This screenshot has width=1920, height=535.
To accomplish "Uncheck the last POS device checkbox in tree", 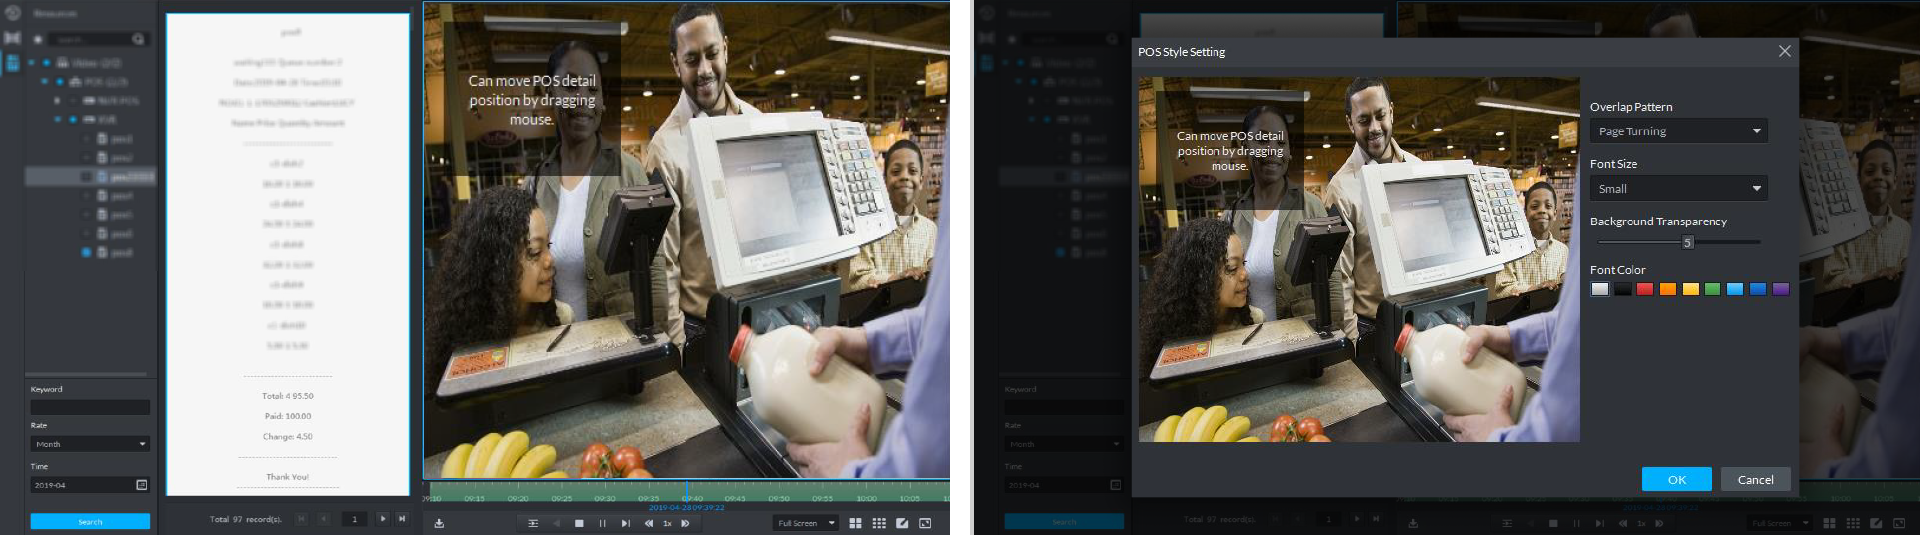I will [87, 253].
